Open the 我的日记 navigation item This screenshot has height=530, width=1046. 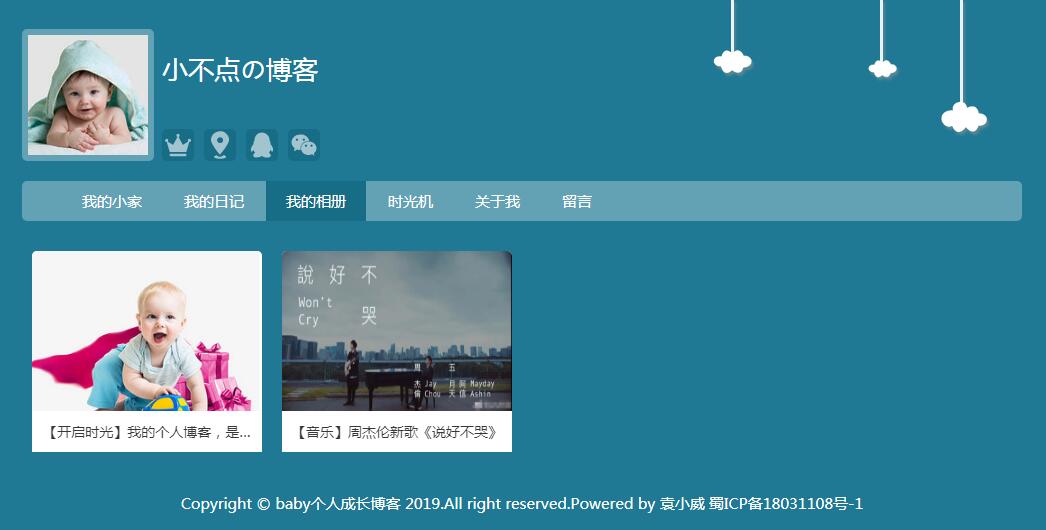pyautogui.click(x=214, y=201)
